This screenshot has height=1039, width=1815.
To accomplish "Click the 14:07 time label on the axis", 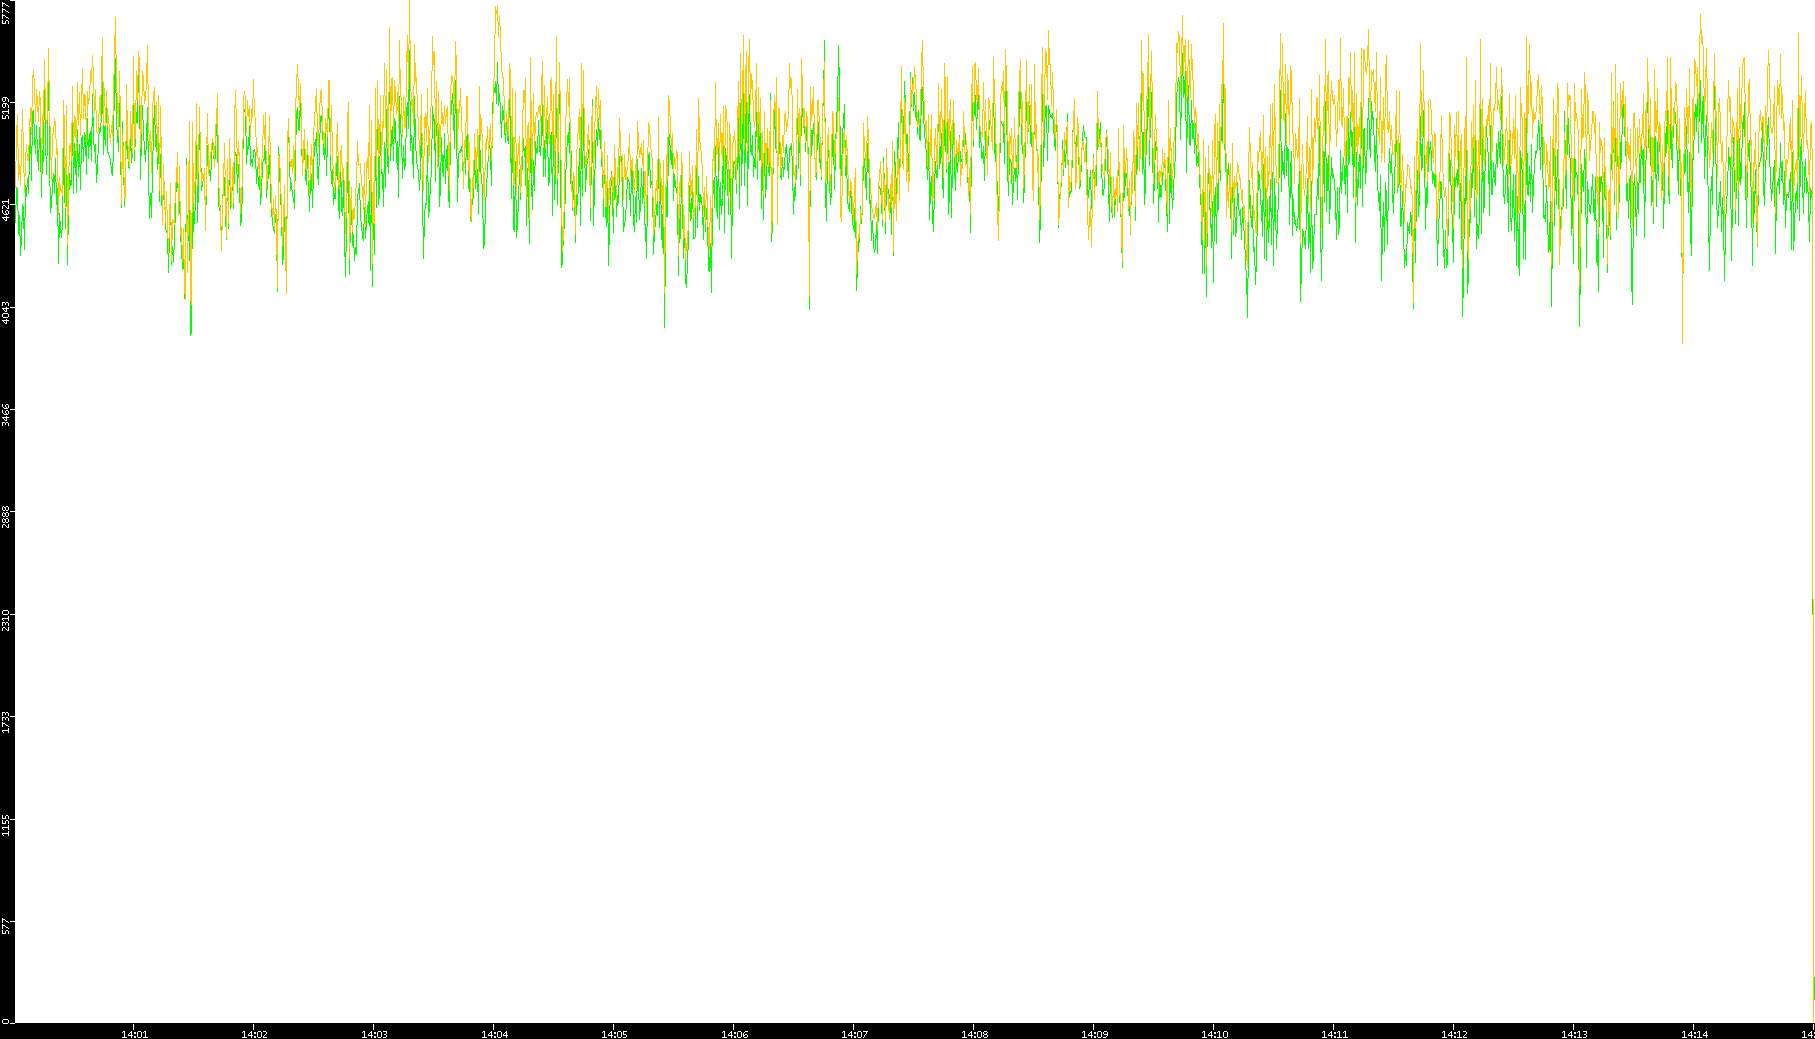I will (854, 1034).
